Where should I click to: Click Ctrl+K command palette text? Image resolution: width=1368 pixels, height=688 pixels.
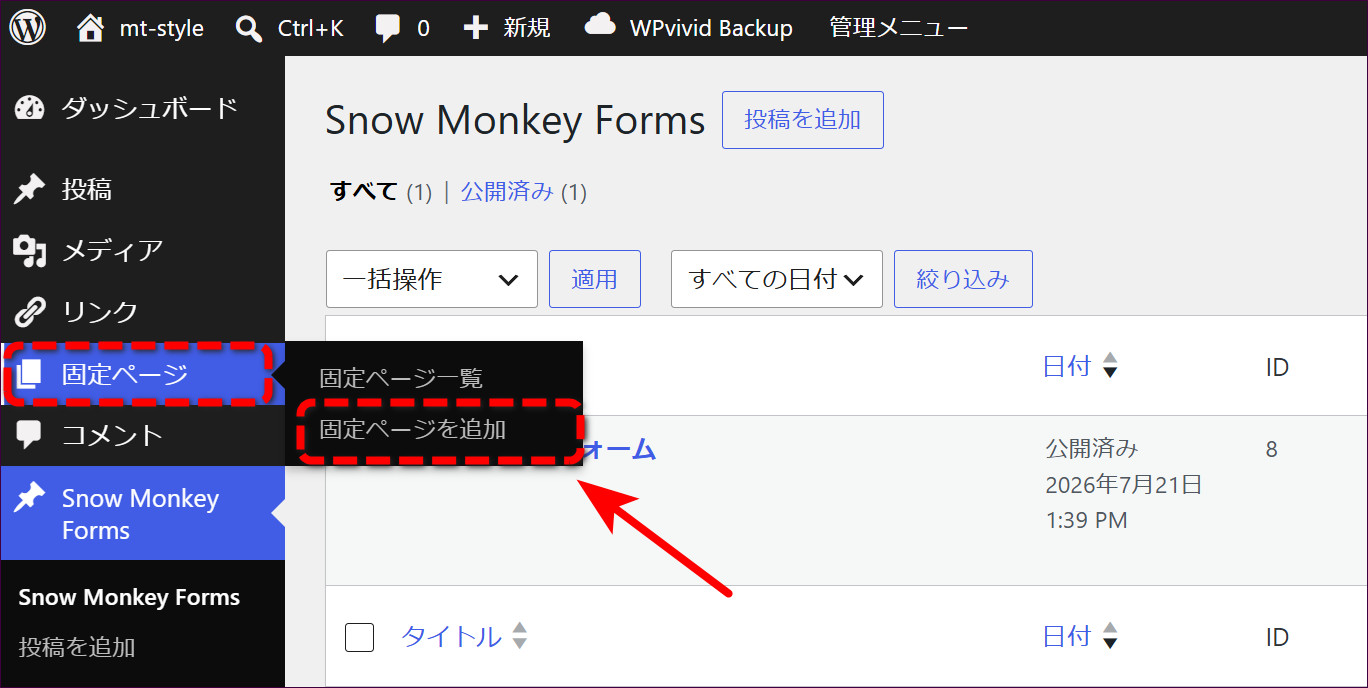[x=311, y=28]
